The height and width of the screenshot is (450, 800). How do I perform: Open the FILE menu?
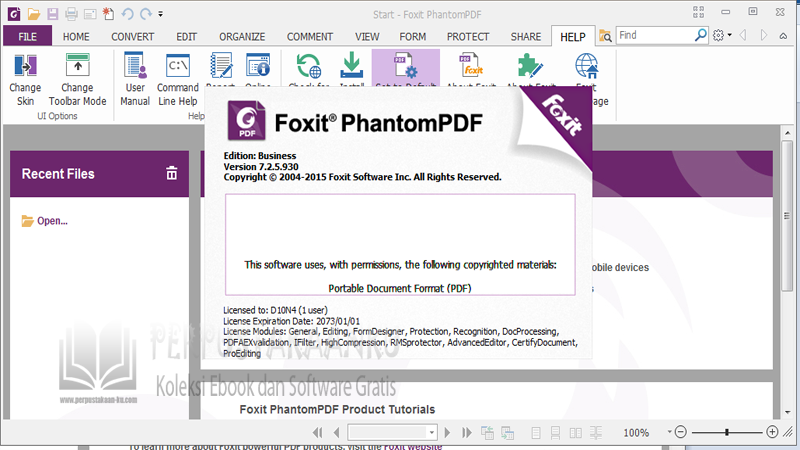(28, 37)
